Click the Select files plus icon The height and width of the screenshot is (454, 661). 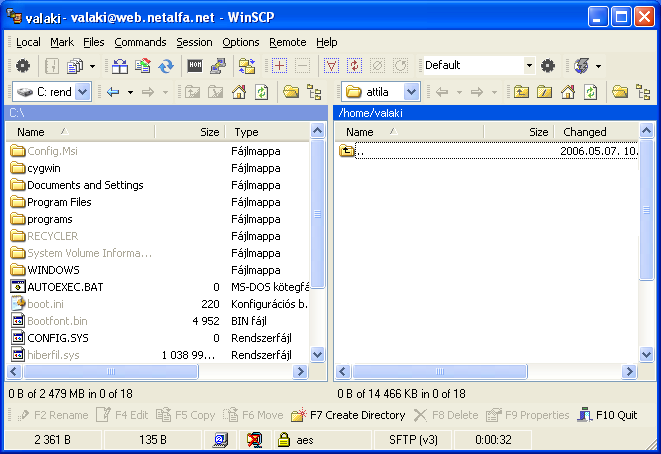(x=279, y=66)
